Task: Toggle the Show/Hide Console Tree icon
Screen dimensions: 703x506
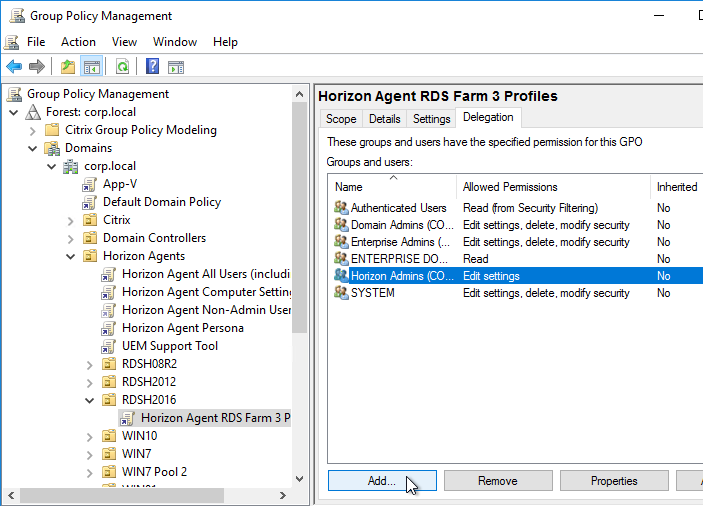Action: pos(92,67)
